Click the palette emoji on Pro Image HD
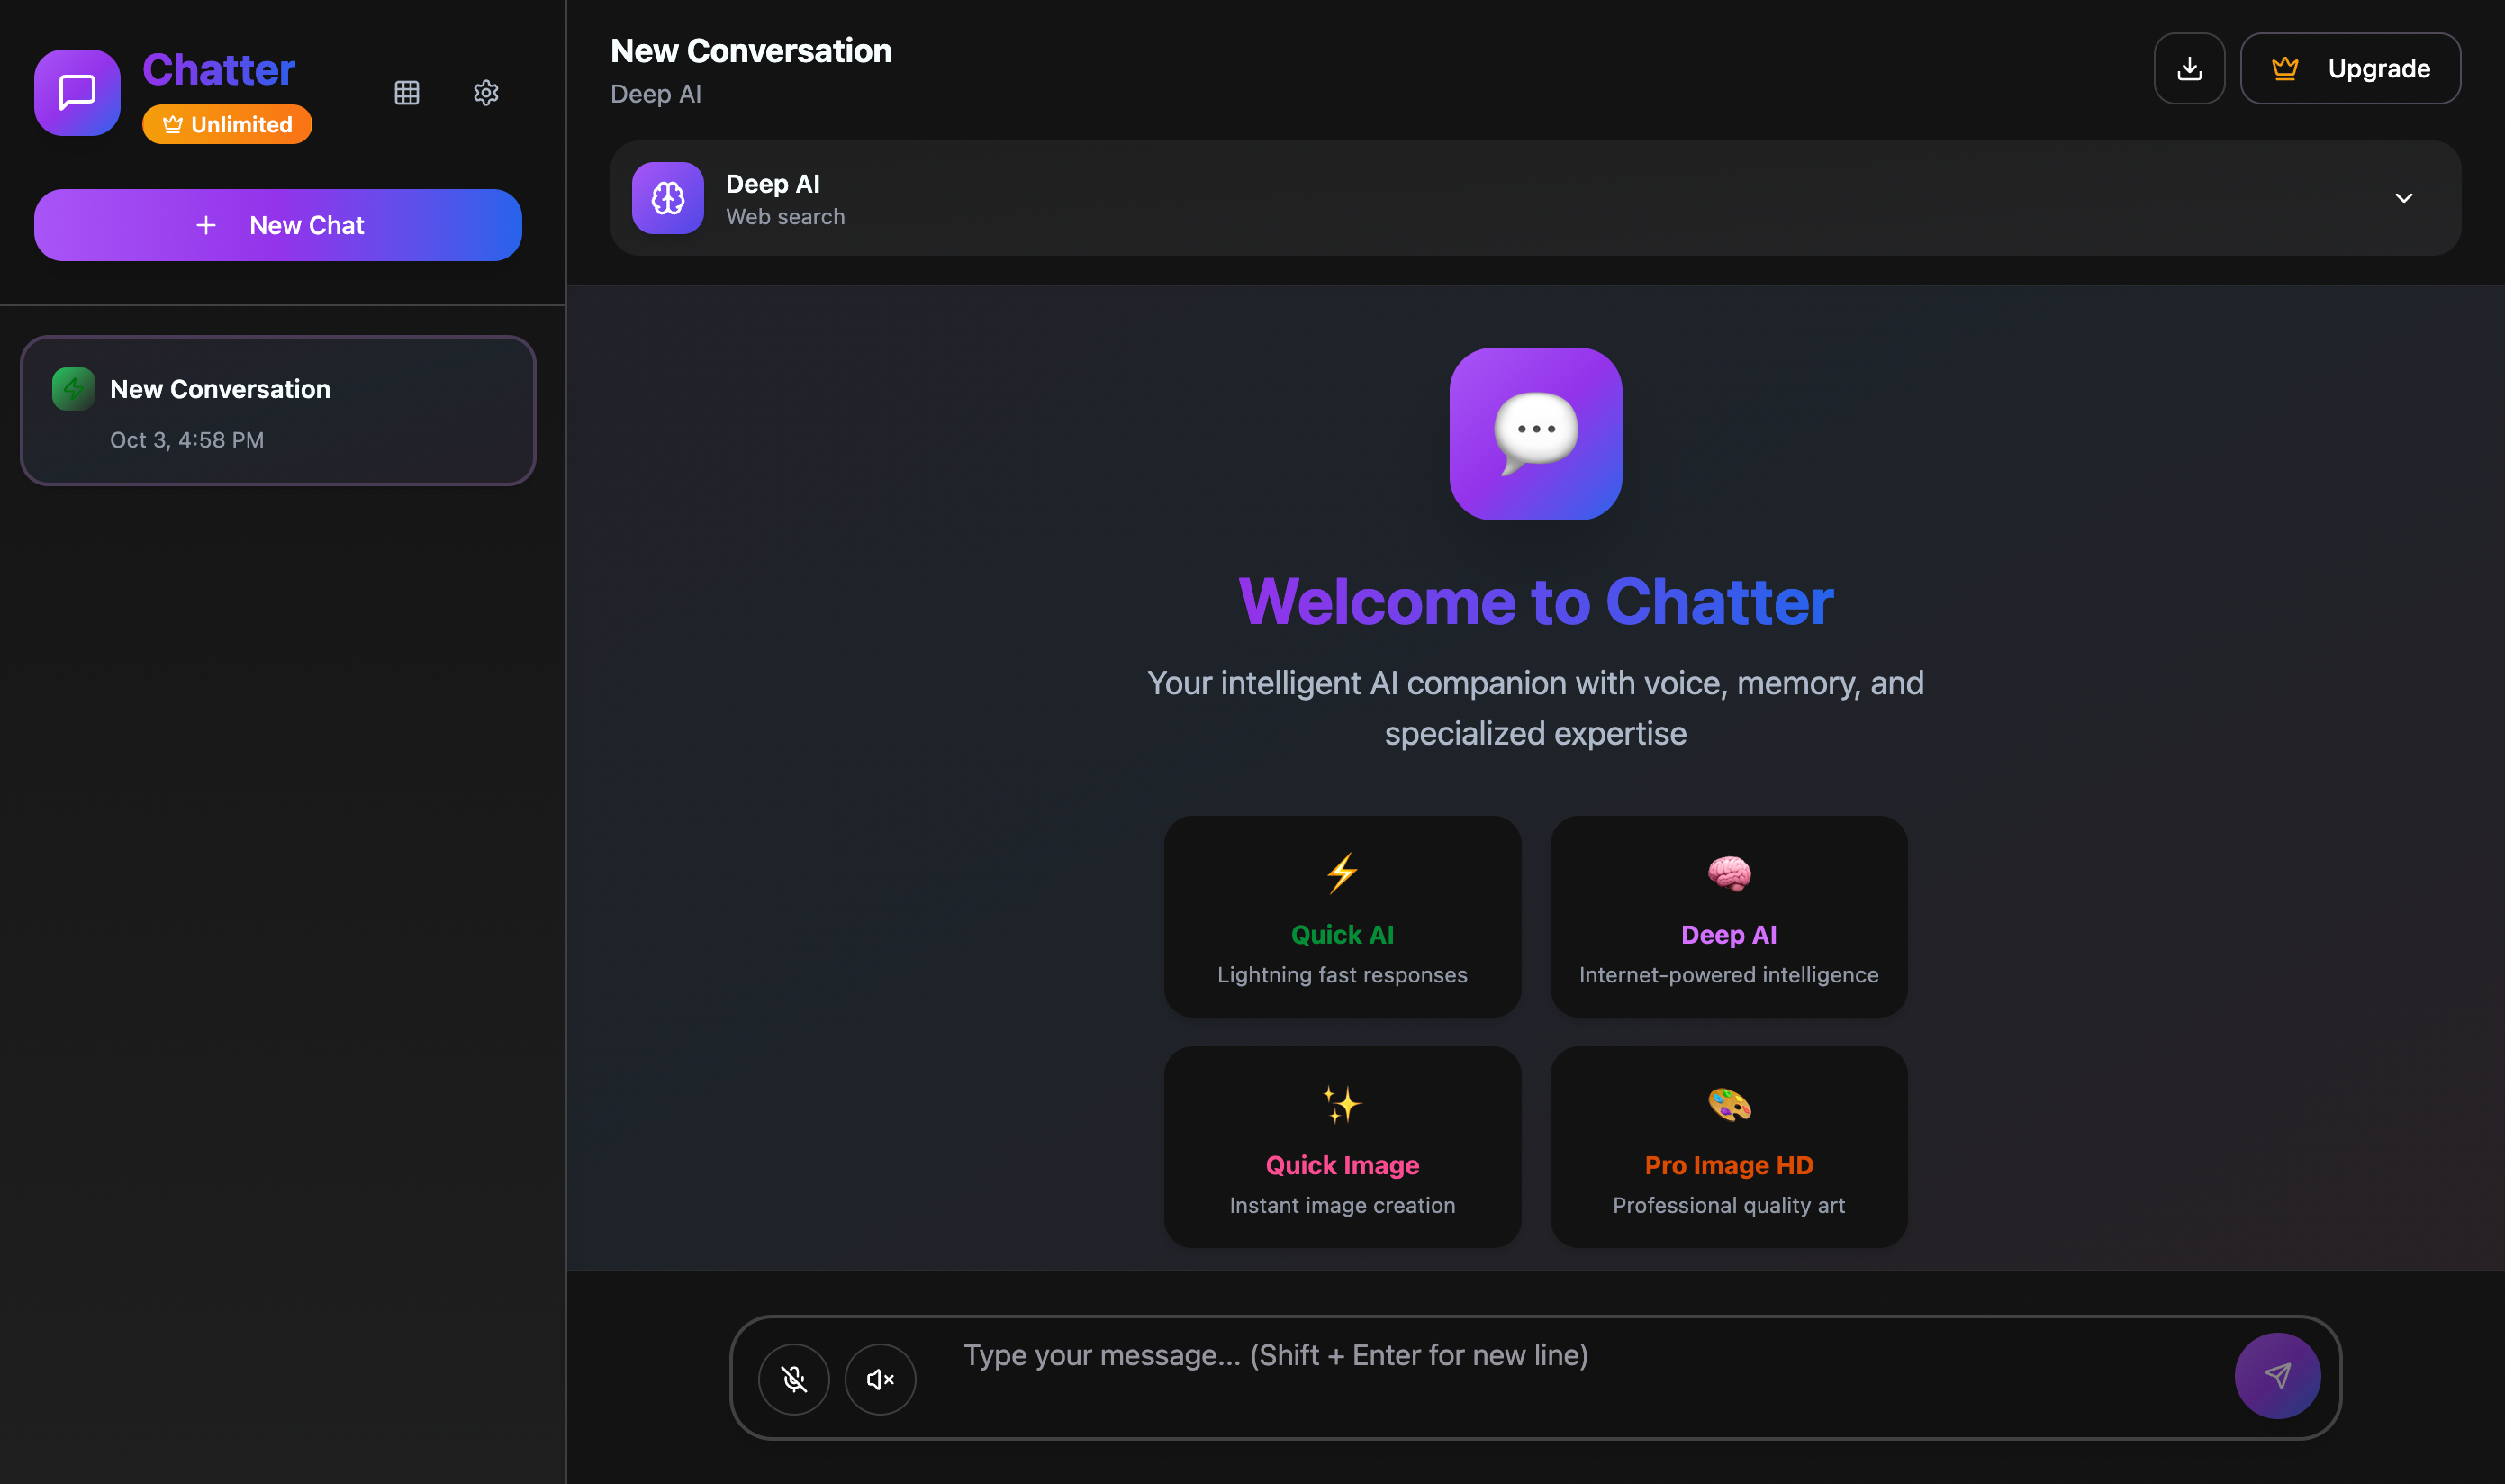The height and width of the screenshot is (1484, 2505). (1729, 1104)
